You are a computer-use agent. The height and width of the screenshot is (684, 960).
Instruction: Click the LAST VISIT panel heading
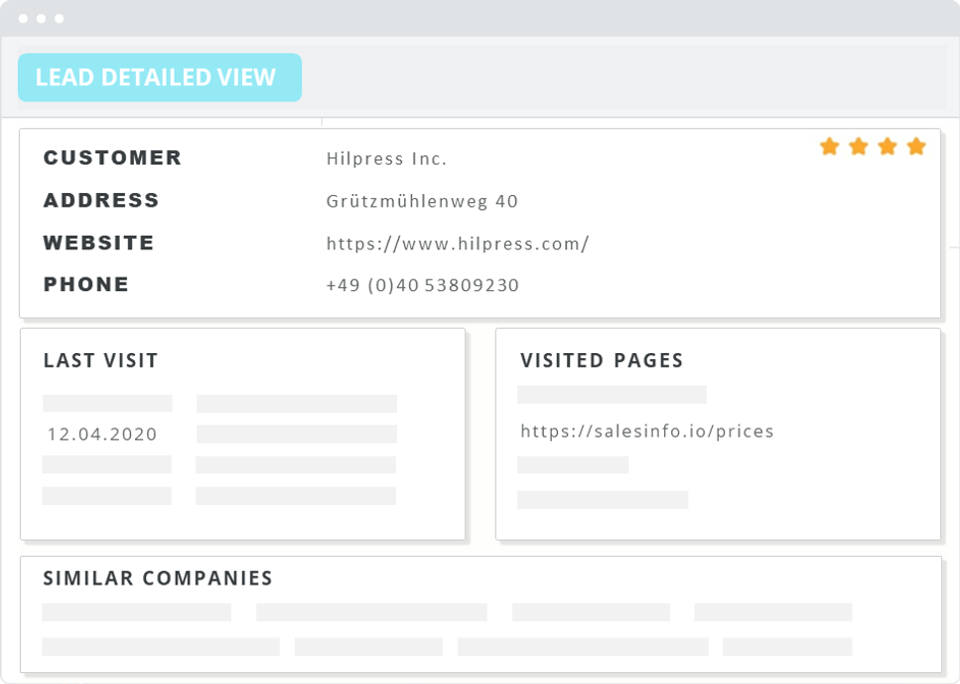(101, 360)
